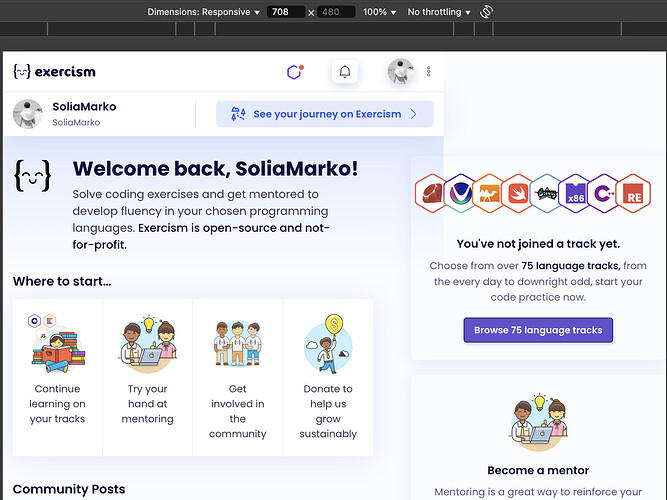Click the Ruby track hexagon icon
Screen dimensions: 667x500
pyautogui.click(x=431, y=193)
